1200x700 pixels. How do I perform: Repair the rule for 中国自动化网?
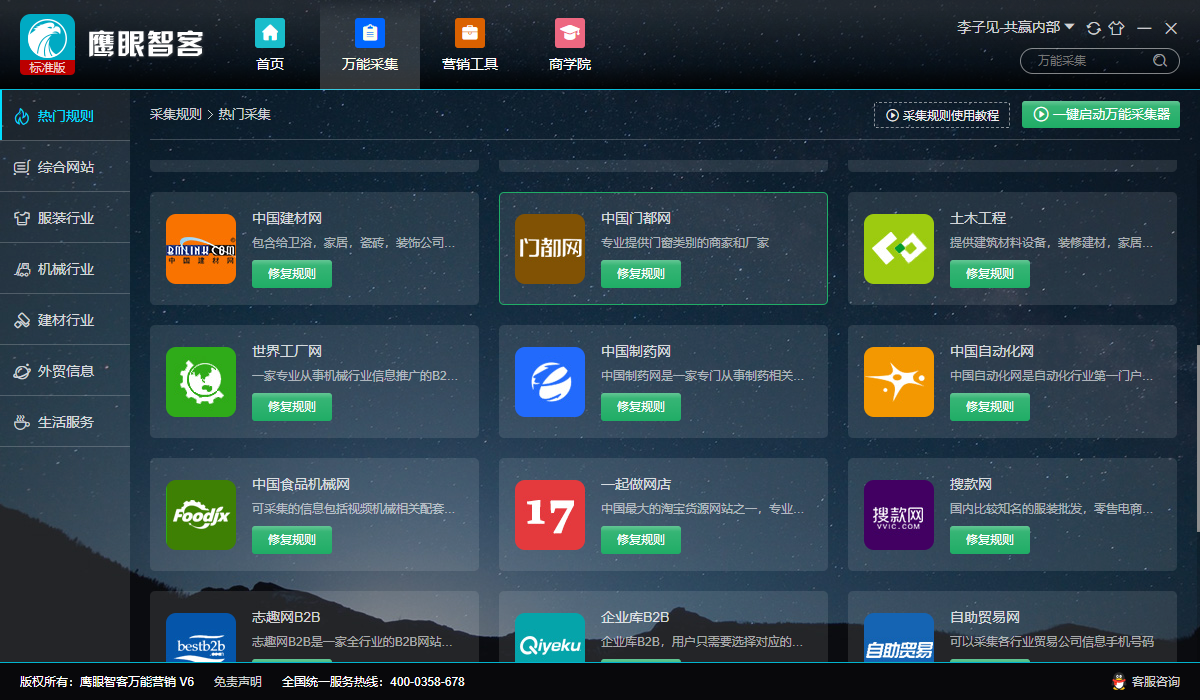point(990,407)
